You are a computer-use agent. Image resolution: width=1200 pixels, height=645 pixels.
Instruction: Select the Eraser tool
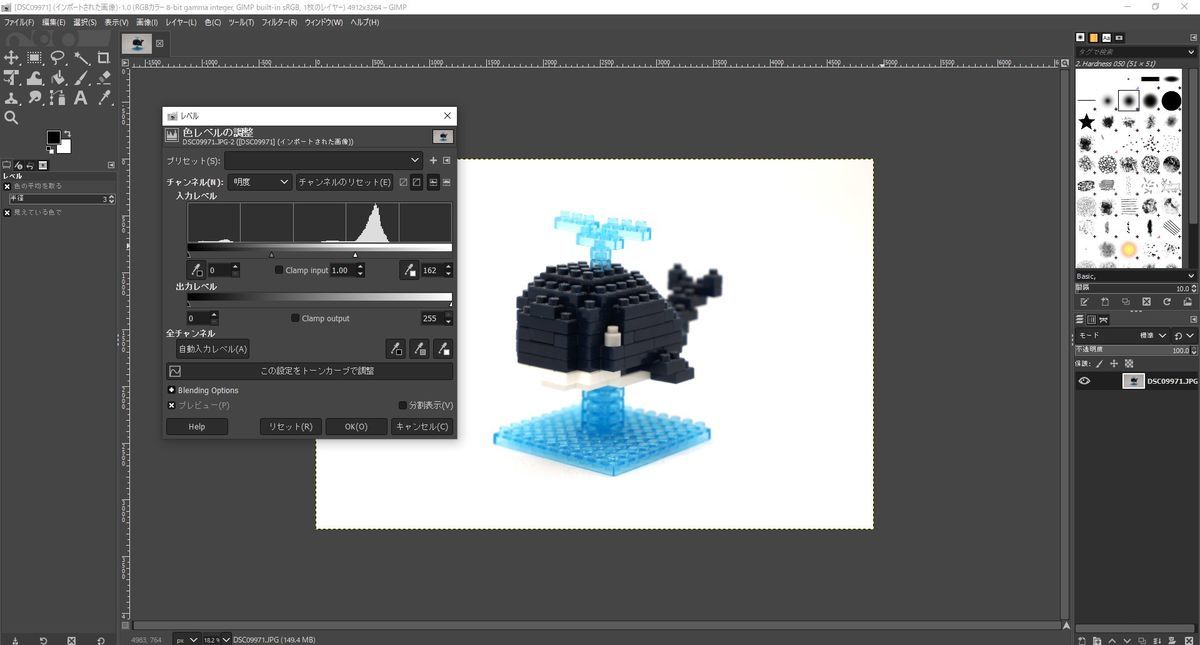pyautogui.click(x=104, y=78)
